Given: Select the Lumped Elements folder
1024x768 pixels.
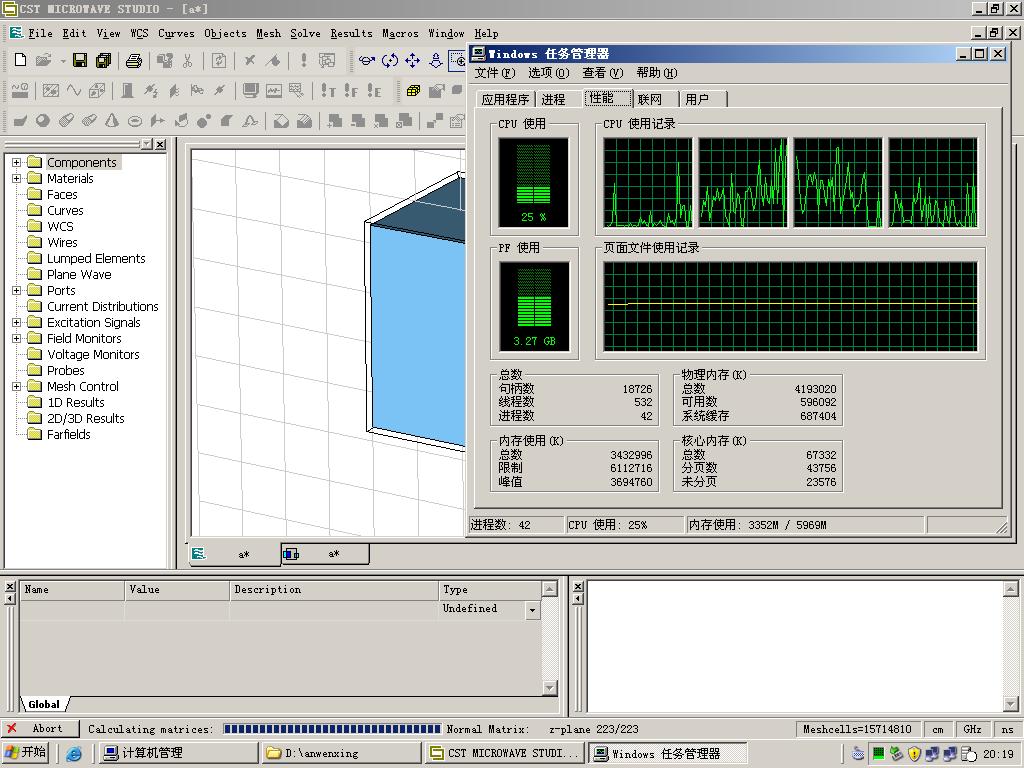Looking at the screenshot, I should pos(96,259).
